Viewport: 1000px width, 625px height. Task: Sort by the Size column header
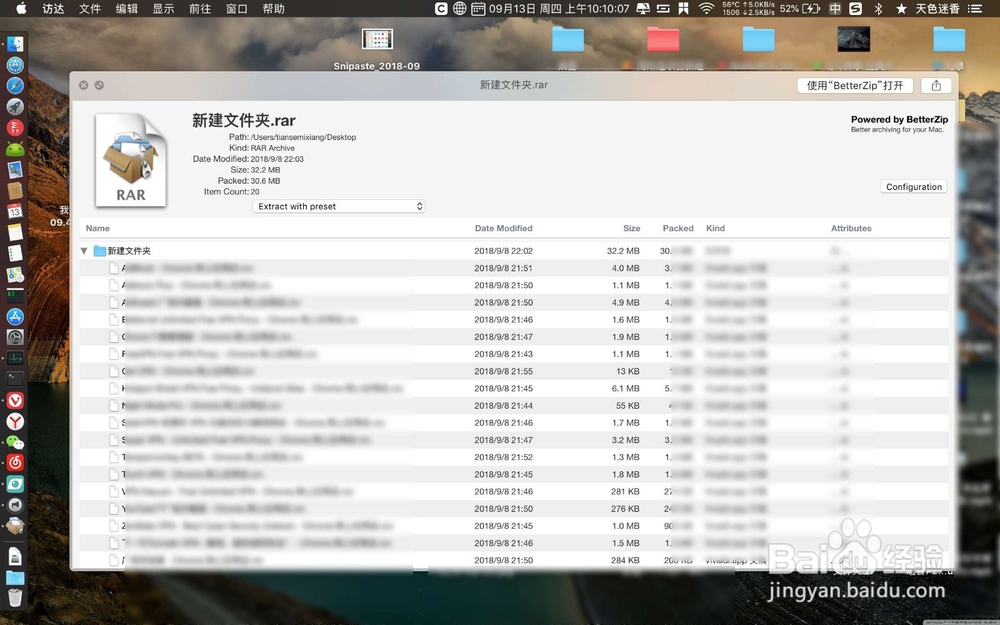coord(631,228)
